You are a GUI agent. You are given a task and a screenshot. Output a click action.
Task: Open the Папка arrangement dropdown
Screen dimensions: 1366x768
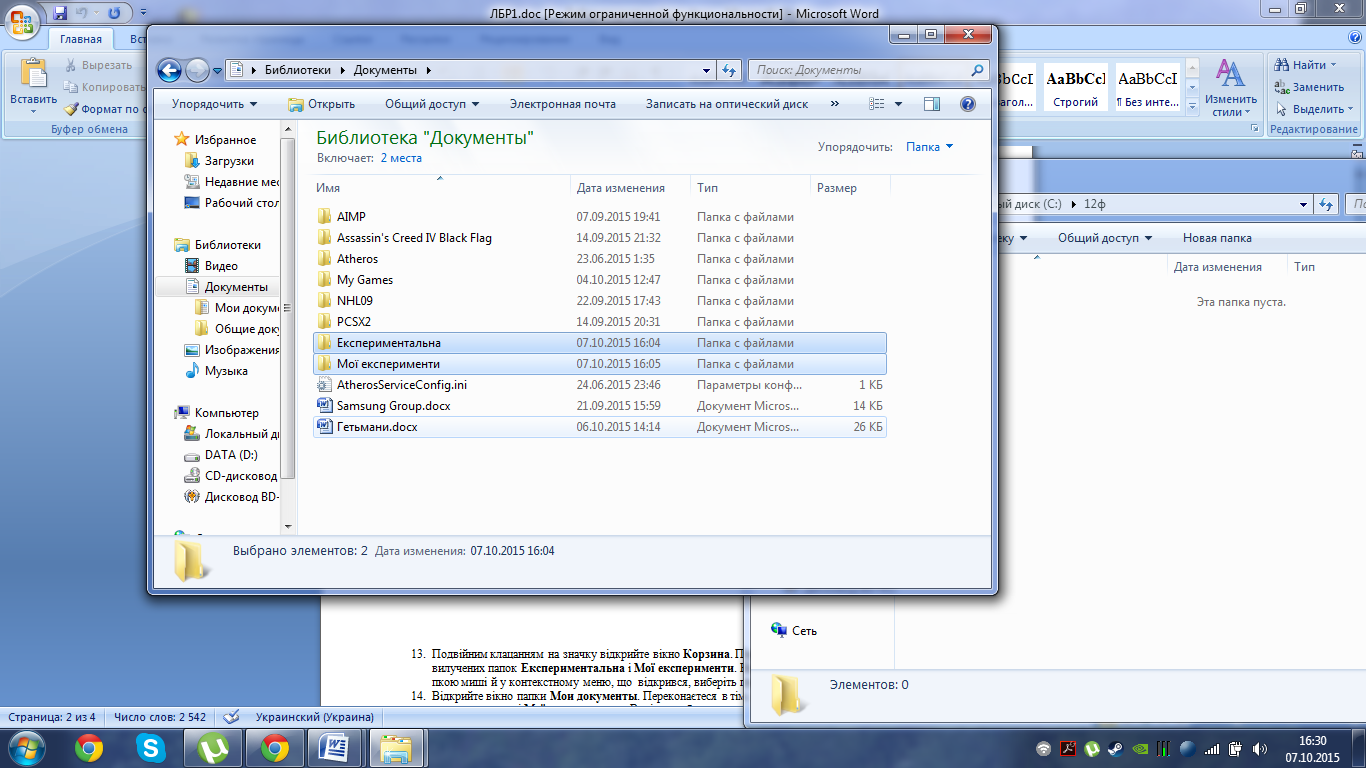pos(929,147)
